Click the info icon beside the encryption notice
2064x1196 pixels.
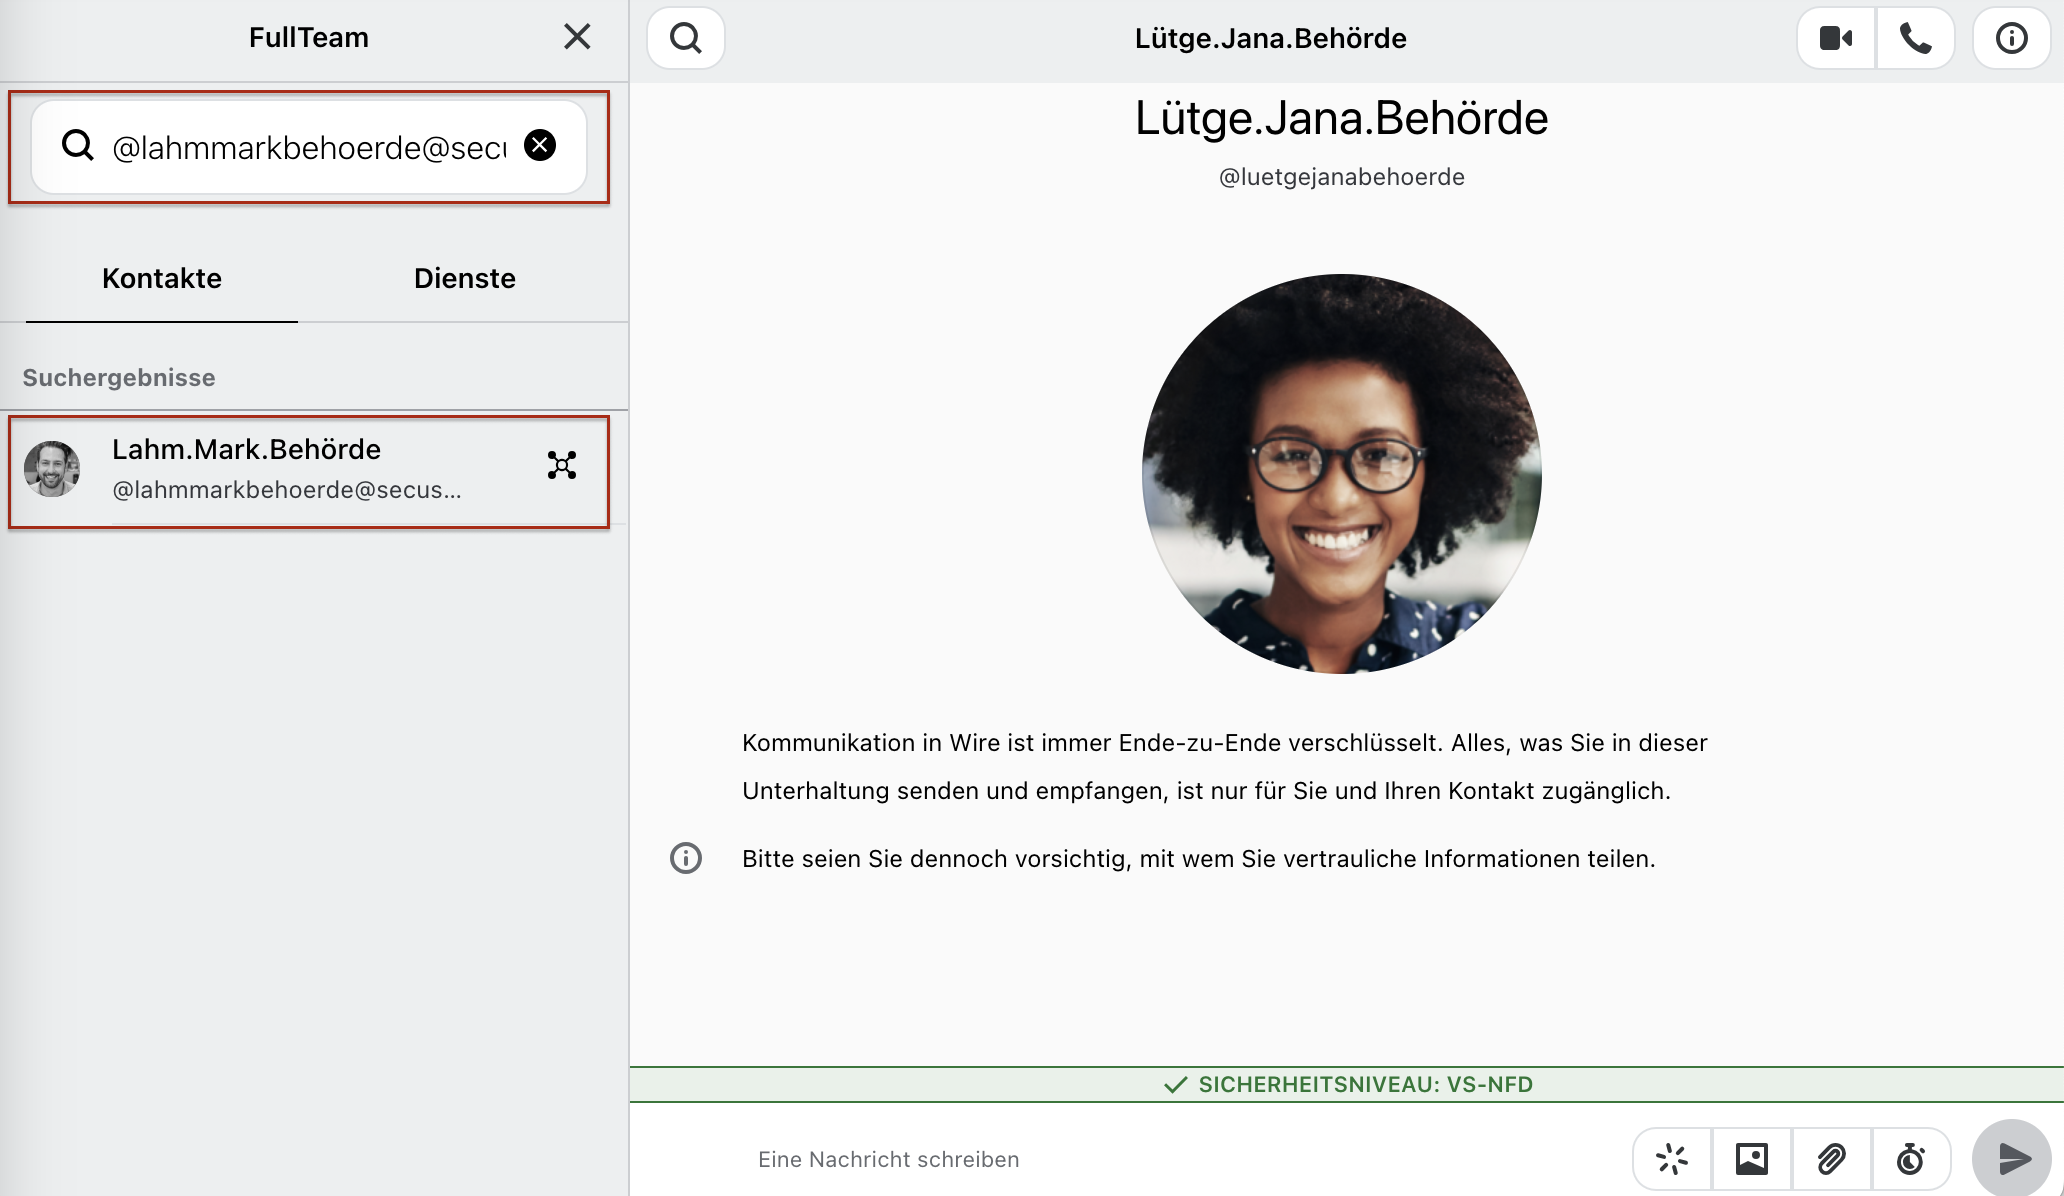(686, 858)
